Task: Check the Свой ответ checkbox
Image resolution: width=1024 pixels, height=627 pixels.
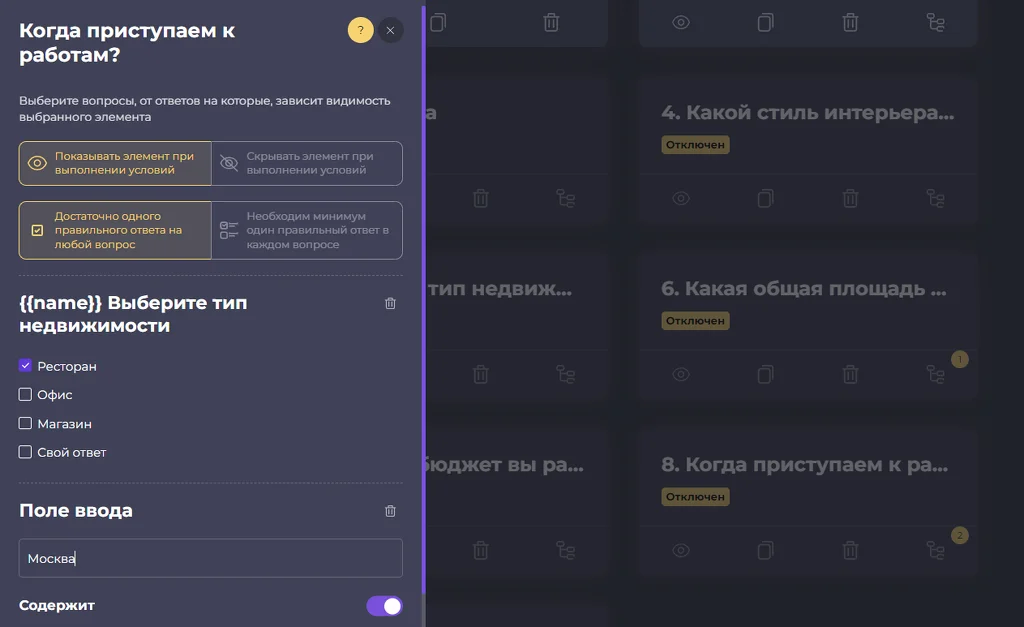Action: [x=25, y=452]
